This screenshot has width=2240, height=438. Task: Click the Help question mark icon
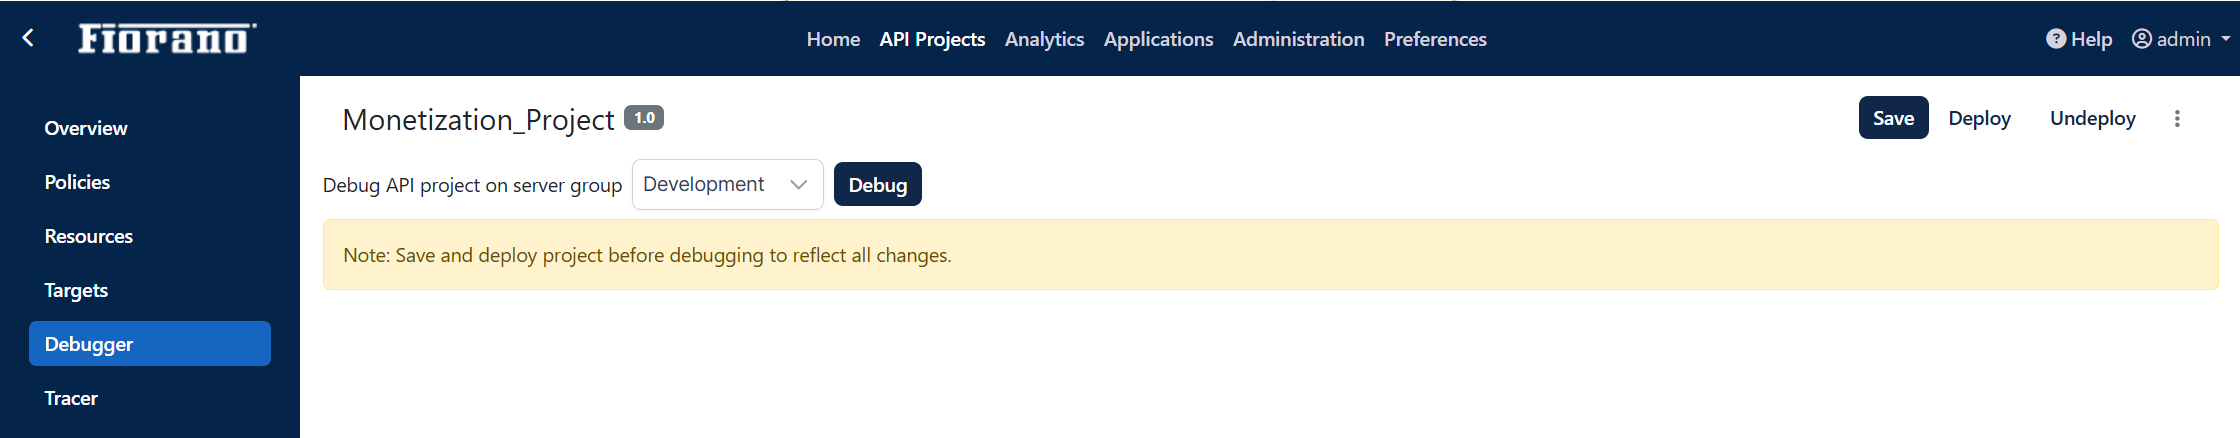(2056, 39)
